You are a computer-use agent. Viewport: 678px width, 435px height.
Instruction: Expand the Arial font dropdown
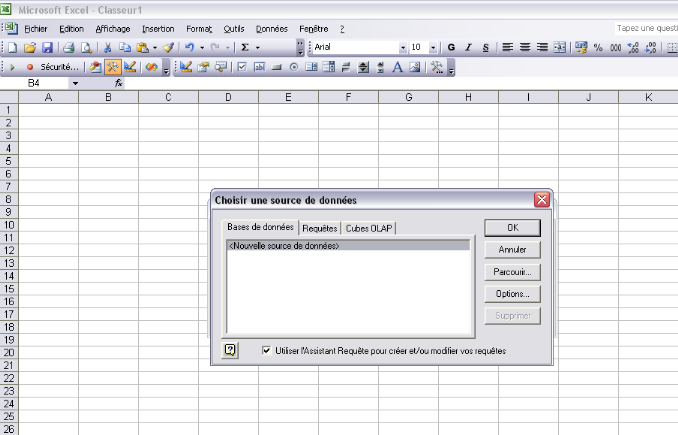click(x=403, y=48)
